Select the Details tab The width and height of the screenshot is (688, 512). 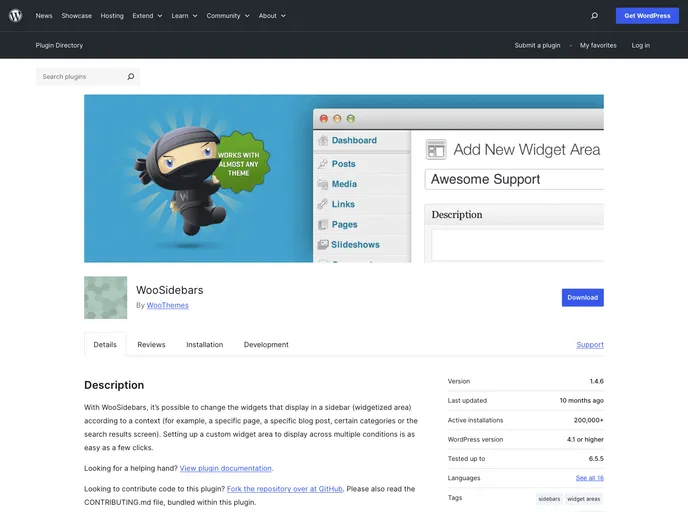[105, 344]
